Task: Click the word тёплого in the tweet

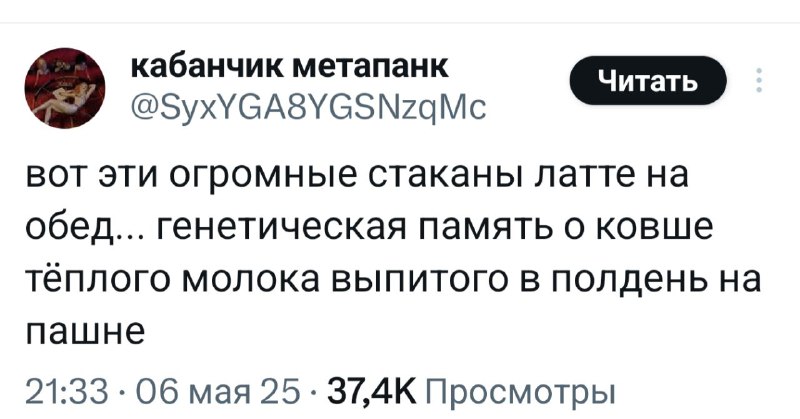Action: [99, 280]
